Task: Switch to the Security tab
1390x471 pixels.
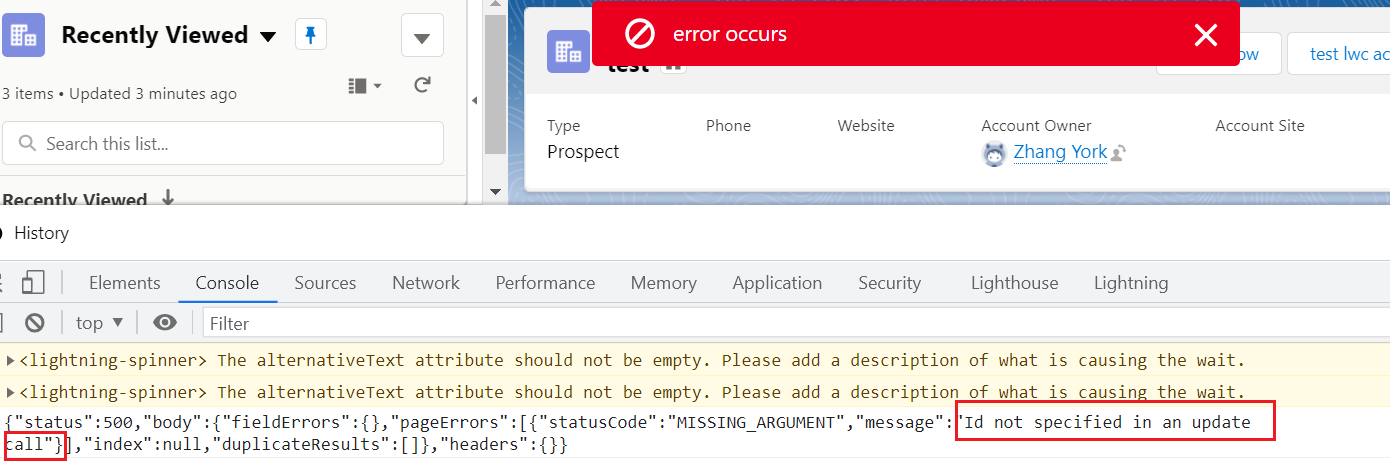Action: point(889,283)
